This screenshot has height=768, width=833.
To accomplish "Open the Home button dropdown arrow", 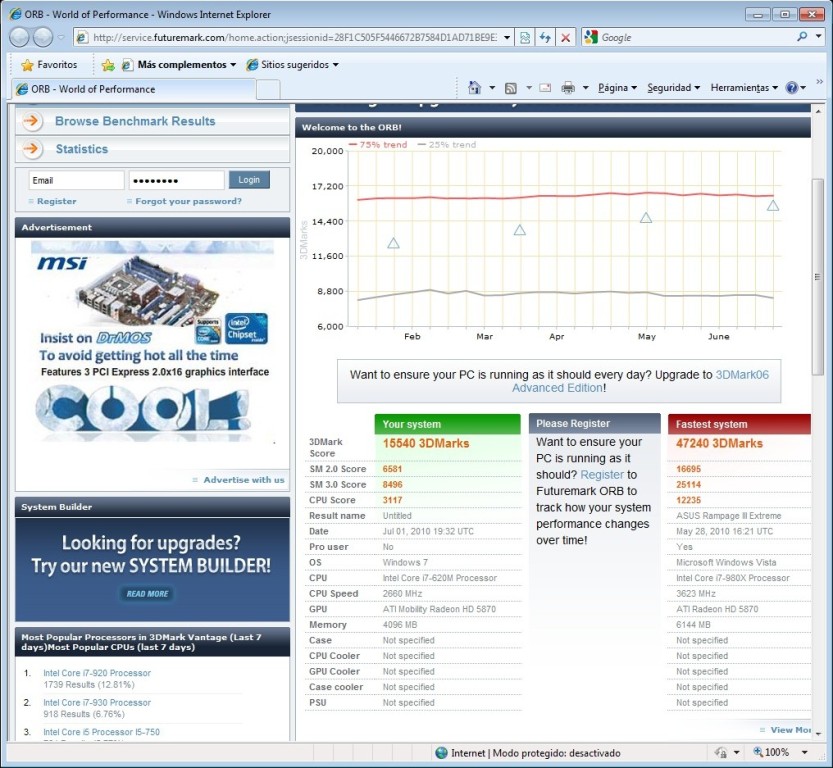I will (492, 88).
